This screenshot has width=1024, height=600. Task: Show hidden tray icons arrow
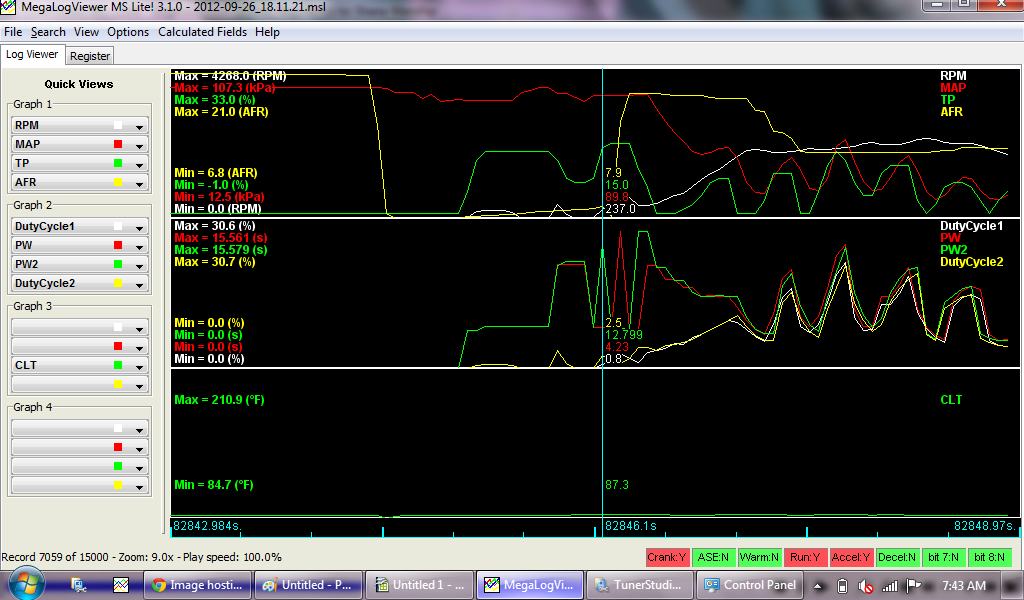coord(818,586)
